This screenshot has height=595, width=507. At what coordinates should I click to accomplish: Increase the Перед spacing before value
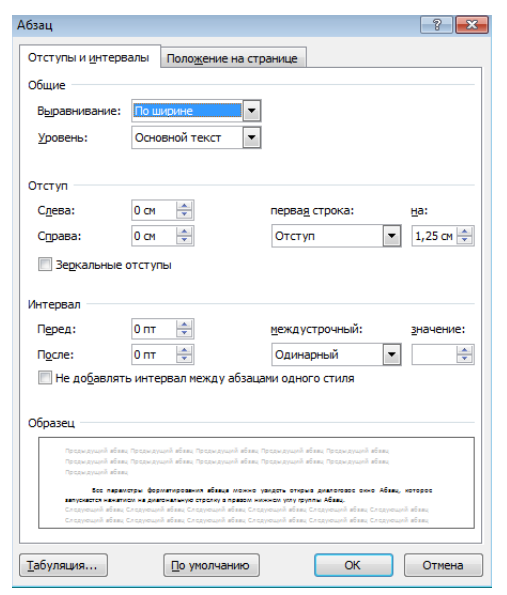pos(184,325)
